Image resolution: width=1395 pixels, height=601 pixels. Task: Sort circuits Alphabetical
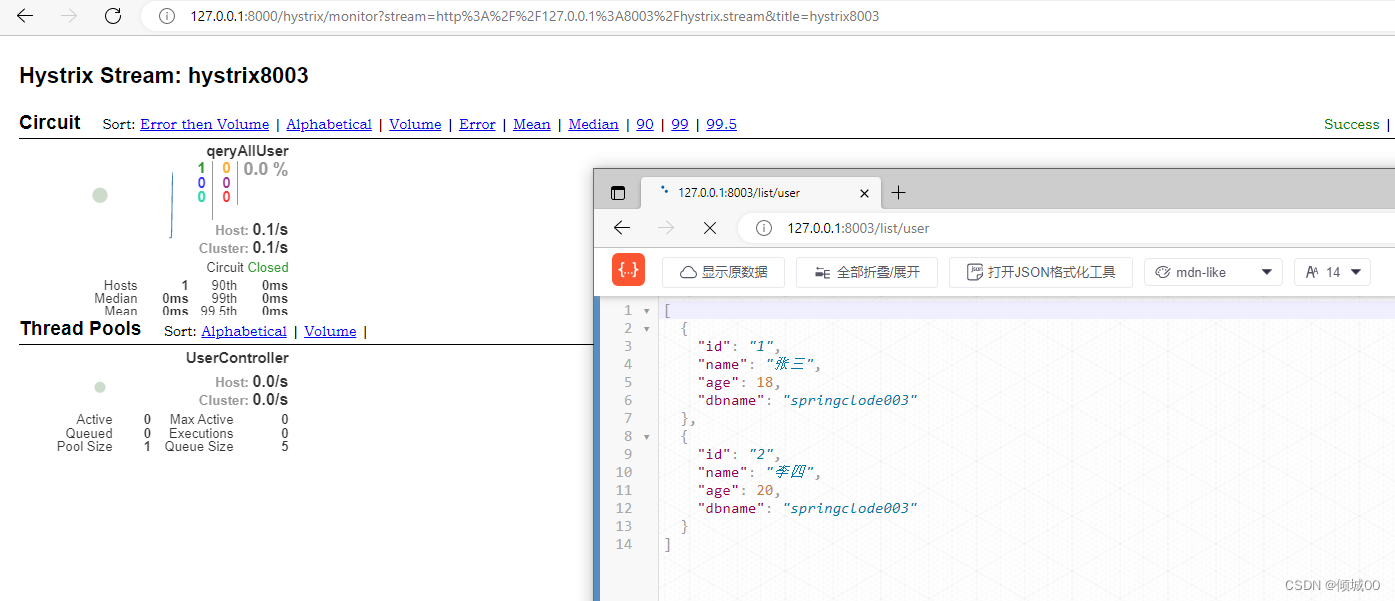click(x=329, y=124)
